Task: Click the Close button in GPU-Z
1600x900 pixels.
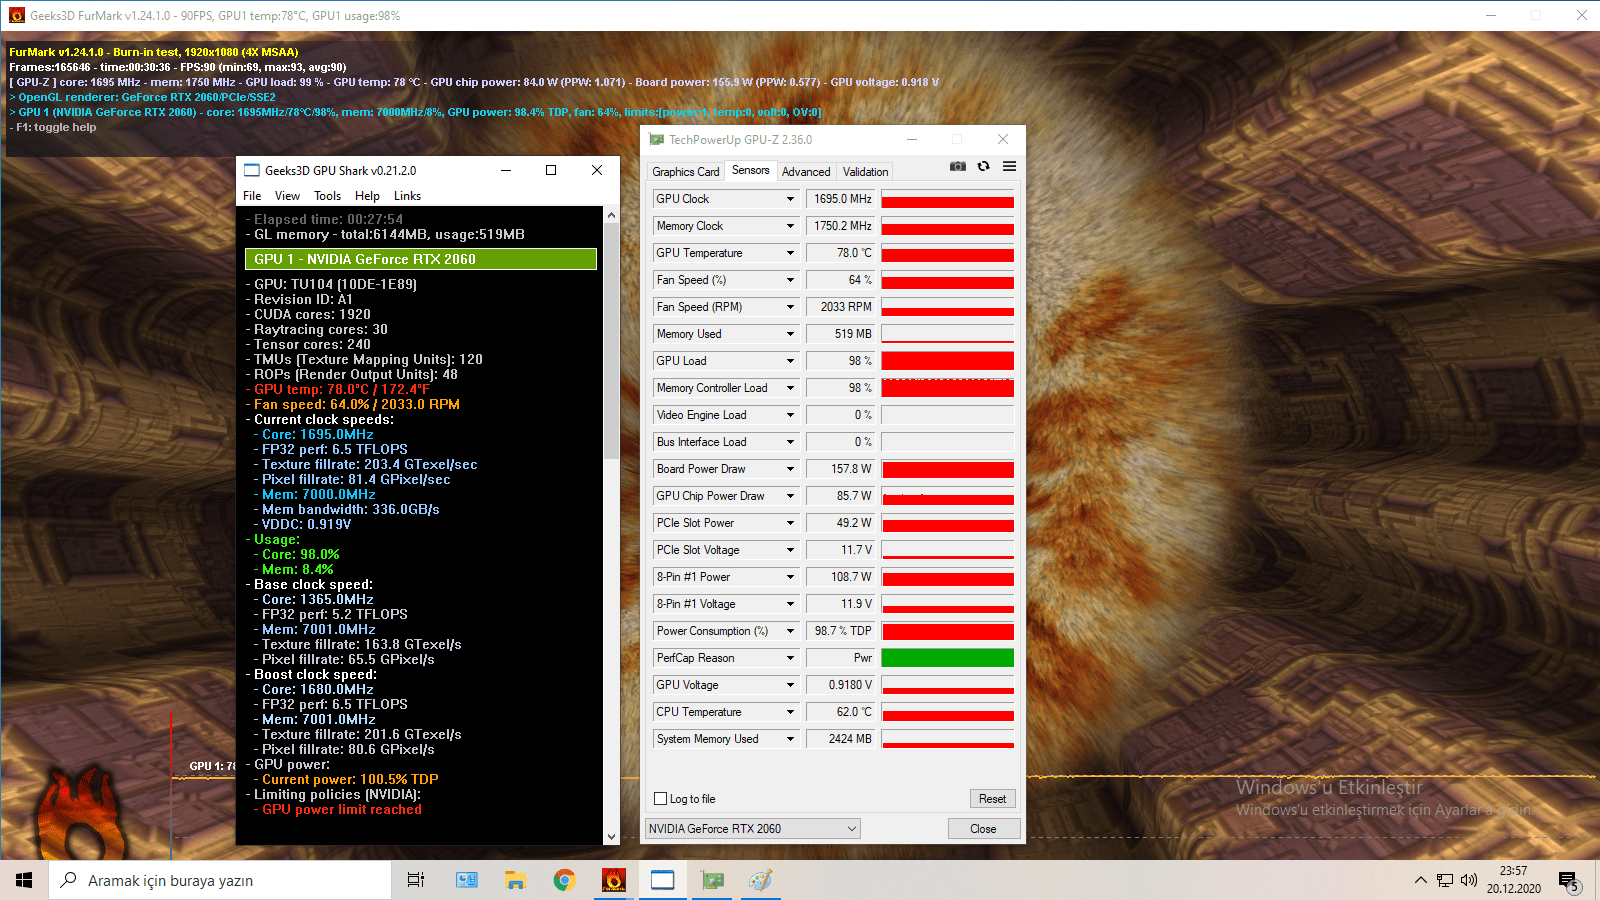Action: tap(983, 828)
